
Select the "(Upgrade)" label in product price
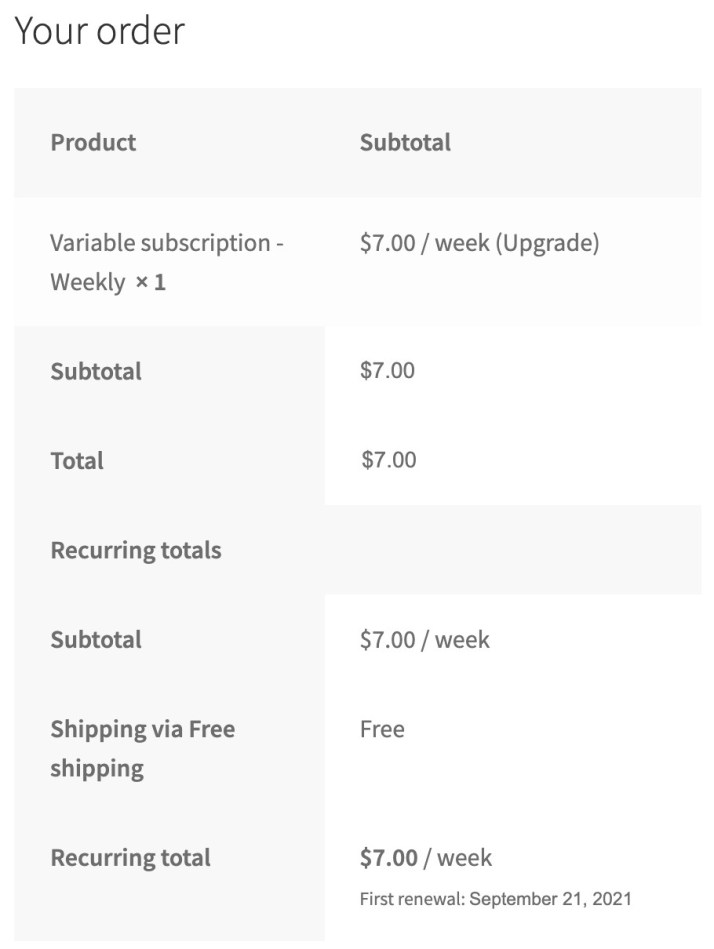click(547, 243)
